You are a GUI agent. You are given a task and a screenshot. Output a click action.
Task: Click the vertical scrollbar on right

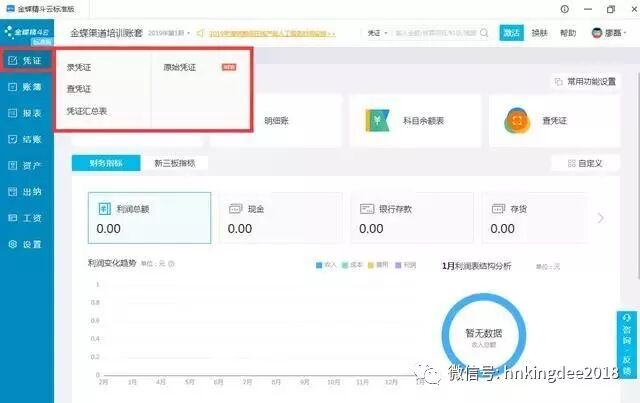point(638,176)
